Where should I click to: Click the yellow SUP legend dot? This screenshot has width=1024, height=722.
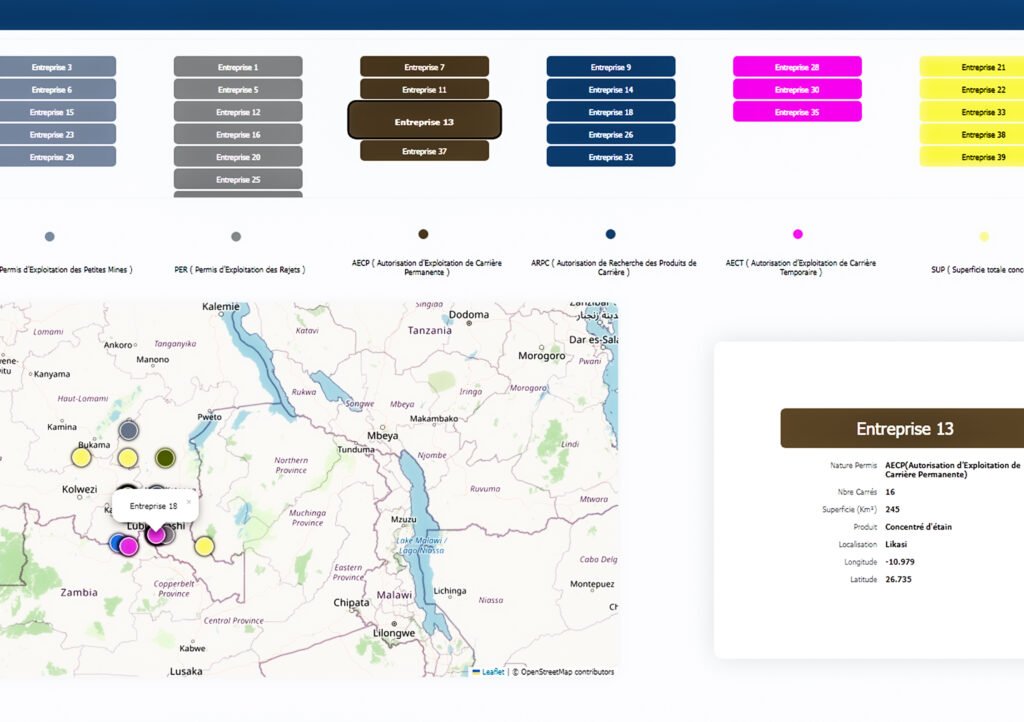984,236
